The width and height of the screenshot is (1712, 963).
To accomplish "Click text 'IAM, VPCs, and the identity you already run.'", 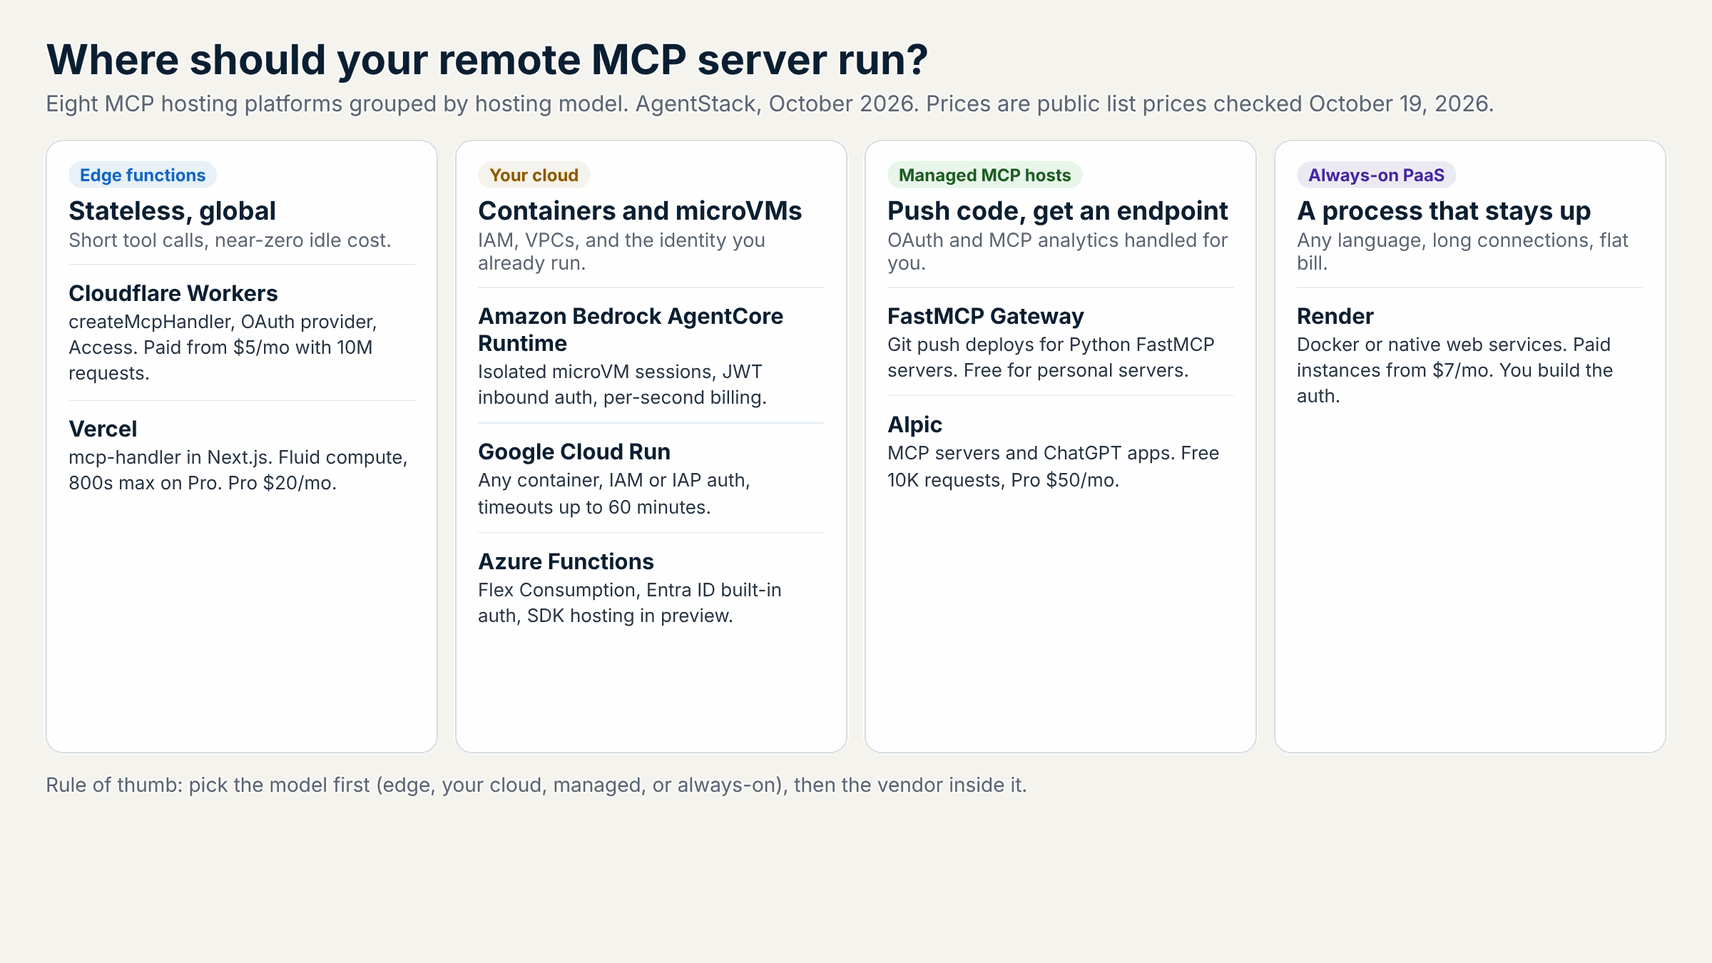I will tap(621, 251).
